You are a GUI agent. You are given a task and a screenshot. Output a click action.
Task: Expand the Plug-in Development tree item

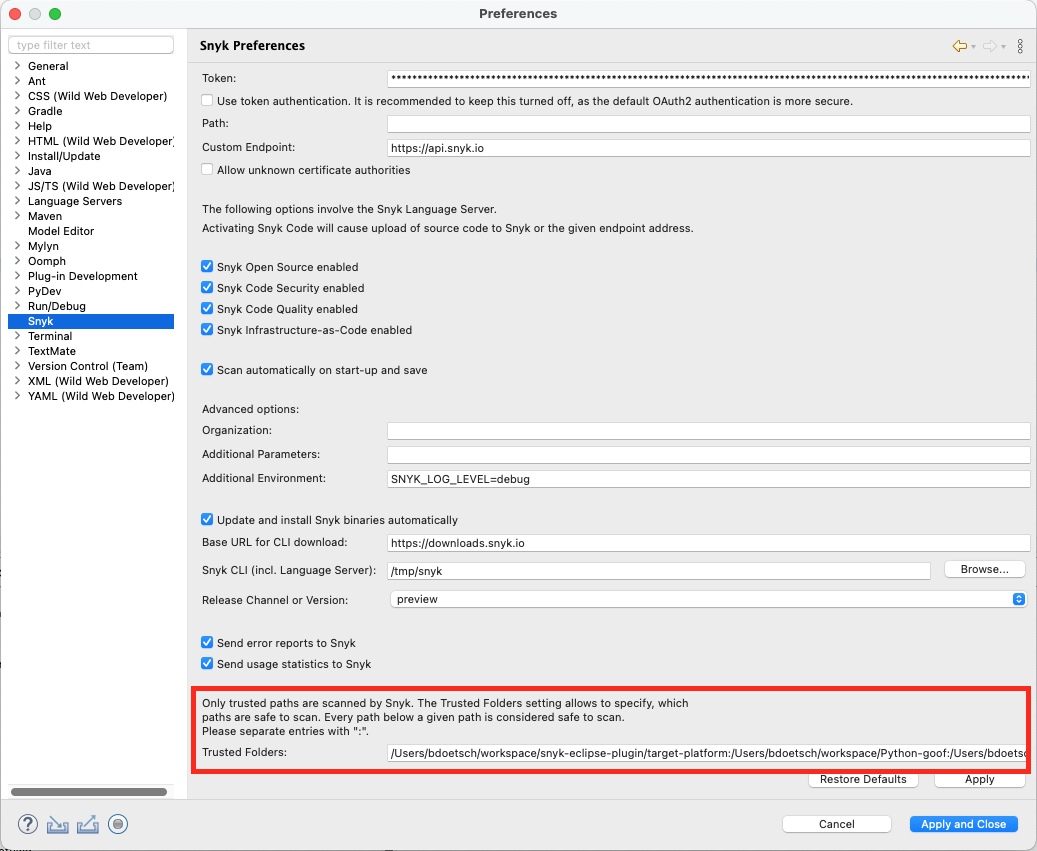(x=17, y=276)
